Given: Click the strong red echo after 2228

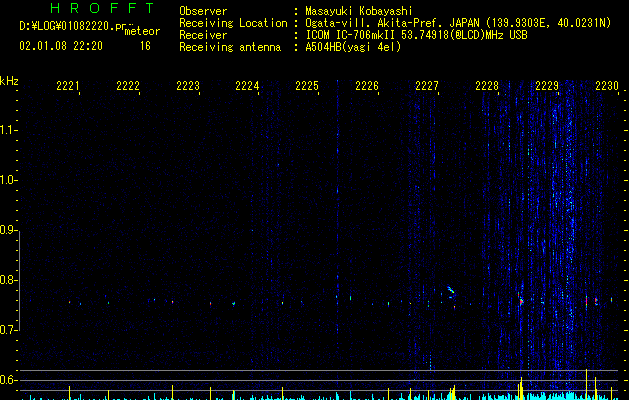Looking at the screenshot, I should (520, 299).
